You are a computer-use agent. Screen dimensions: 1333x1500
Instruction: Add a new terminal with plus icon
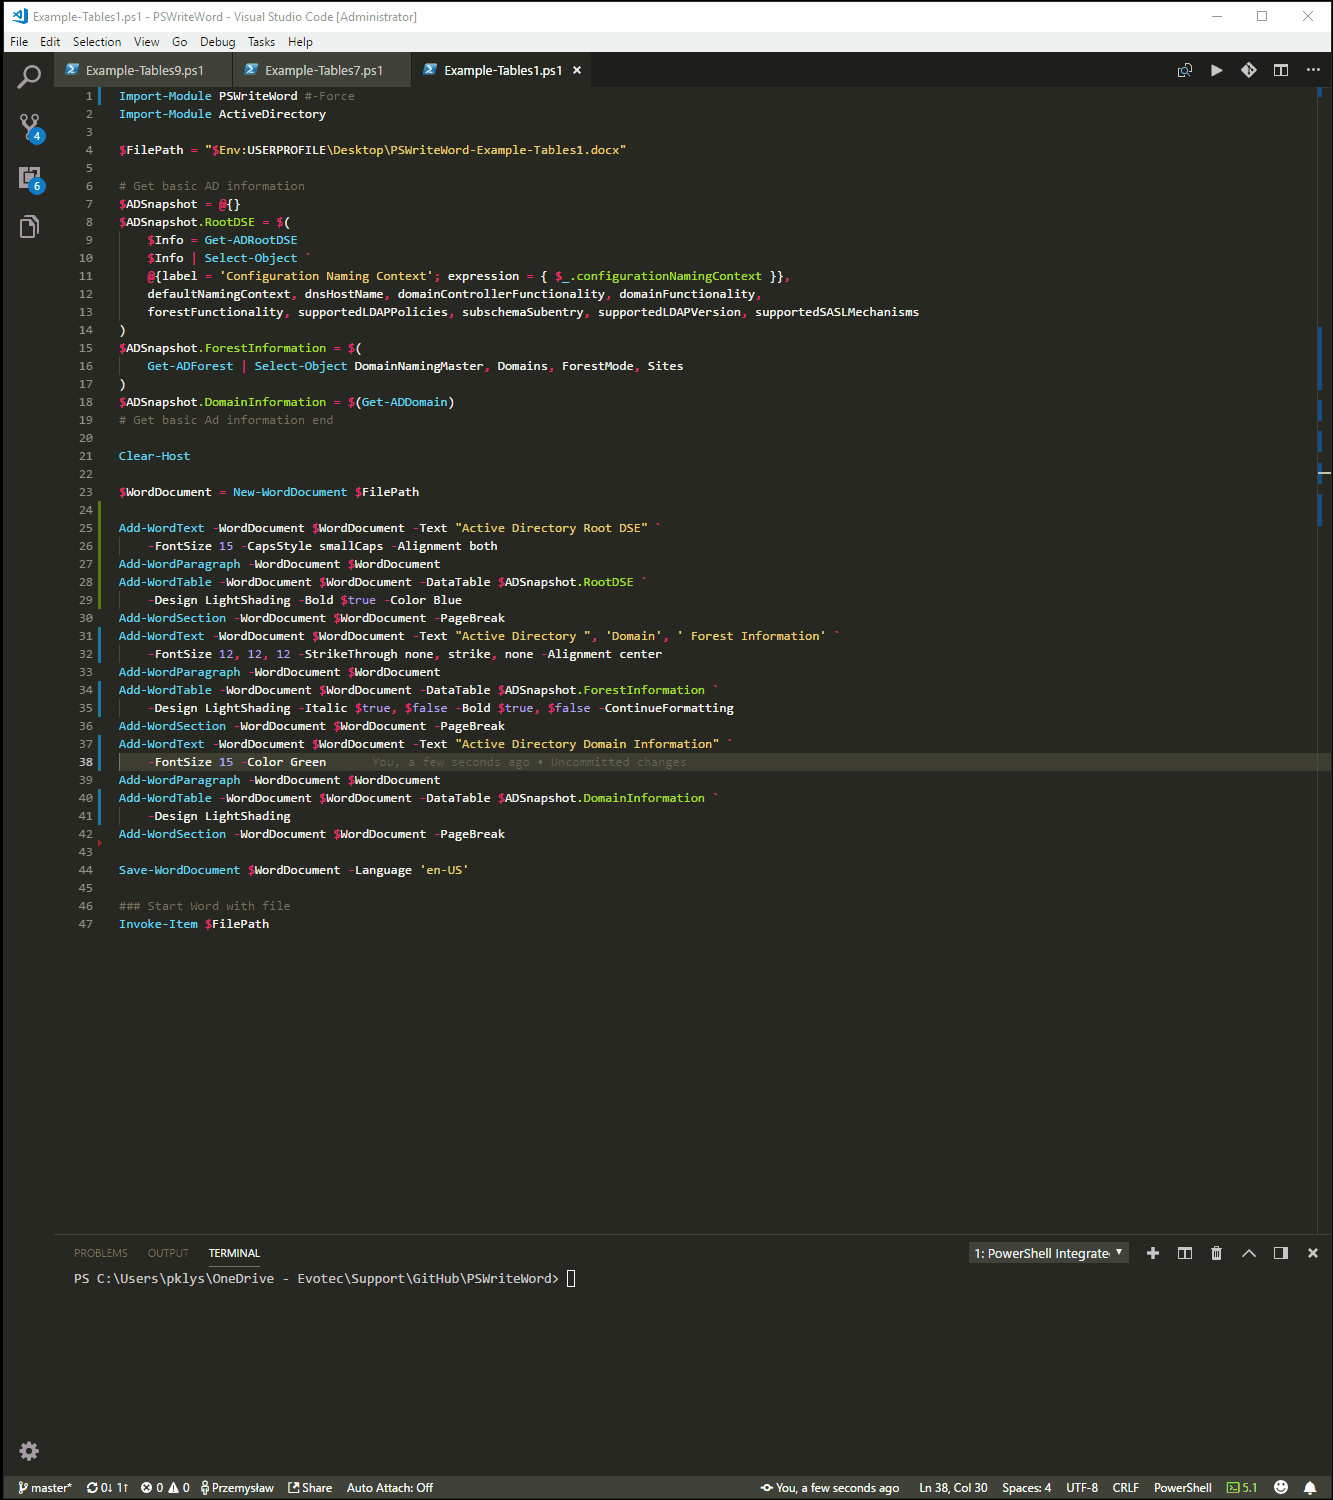click(x=1152, y=1253)
